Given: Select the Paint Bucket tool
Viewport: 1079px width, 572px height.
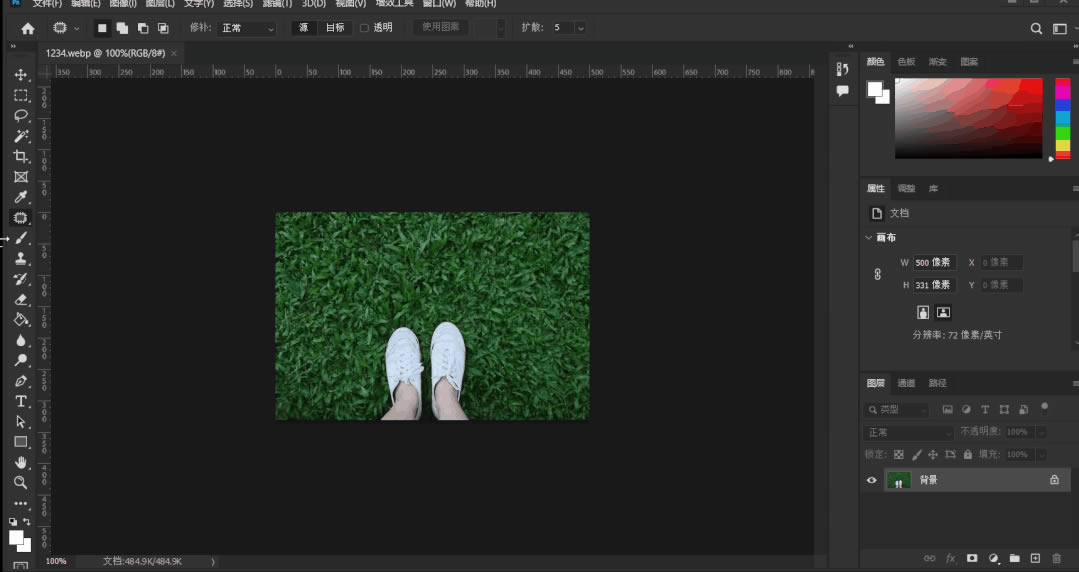Looking at the screenshot, I should tap(21, 319).
